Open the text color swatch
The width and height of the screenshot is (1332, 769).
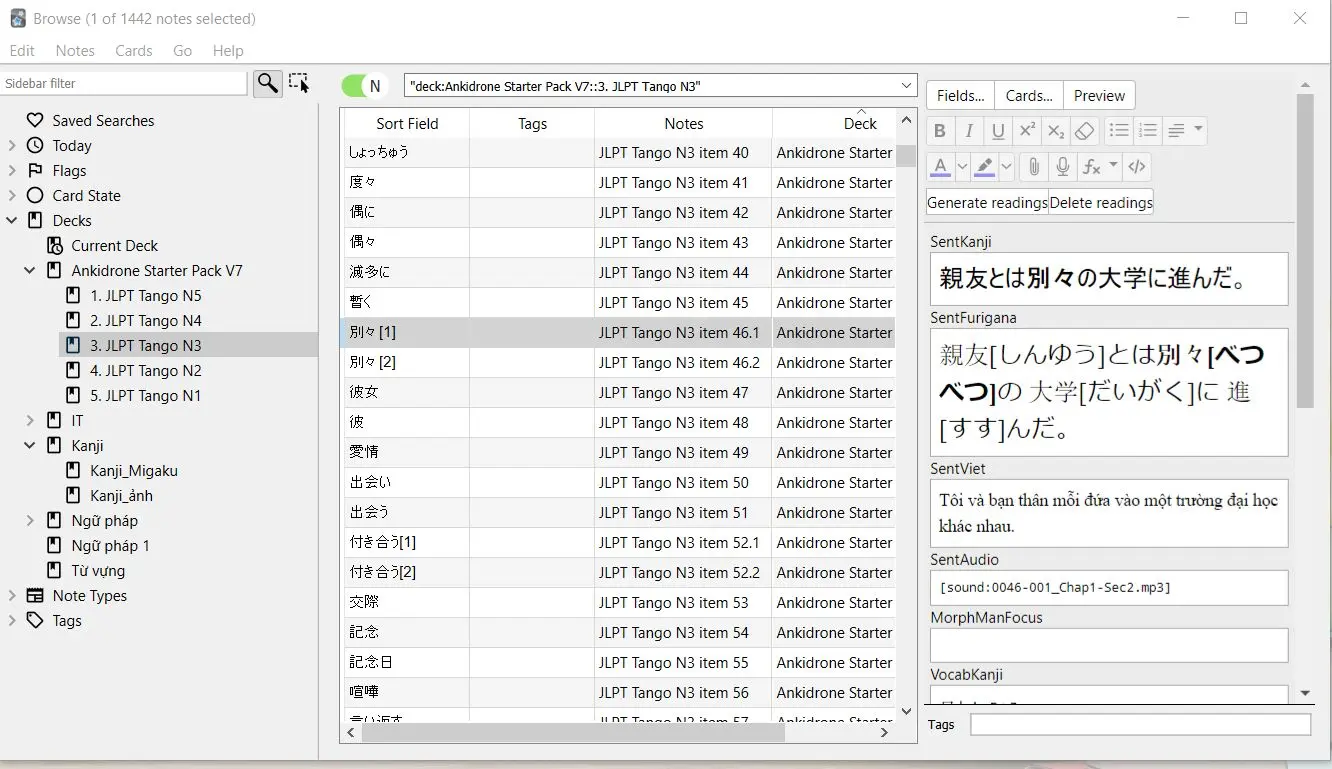click(941, 166)
